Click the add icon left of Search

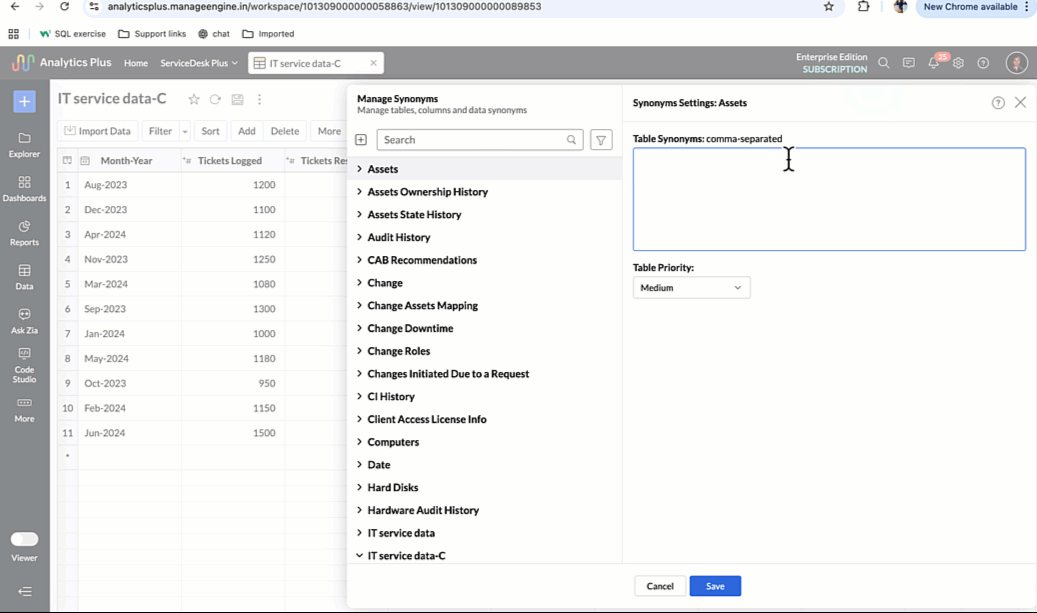tap(361, 140)
